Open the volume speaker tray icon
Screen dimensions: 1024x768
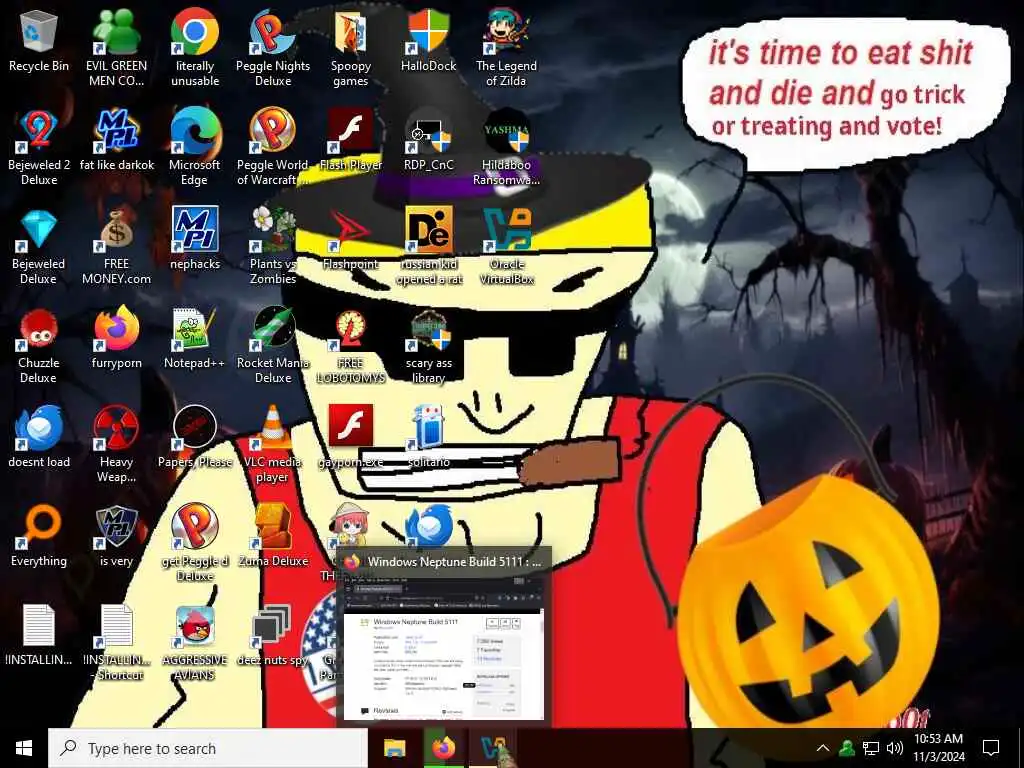click(x=895, y=748)
